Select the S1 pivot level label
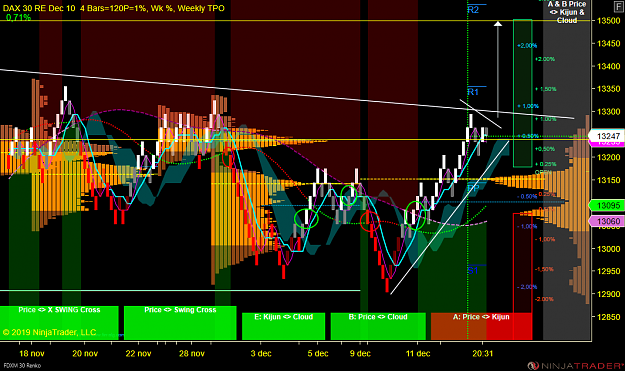Image resolution: width=625 pixels, height=371 pixels. point(473,271)
